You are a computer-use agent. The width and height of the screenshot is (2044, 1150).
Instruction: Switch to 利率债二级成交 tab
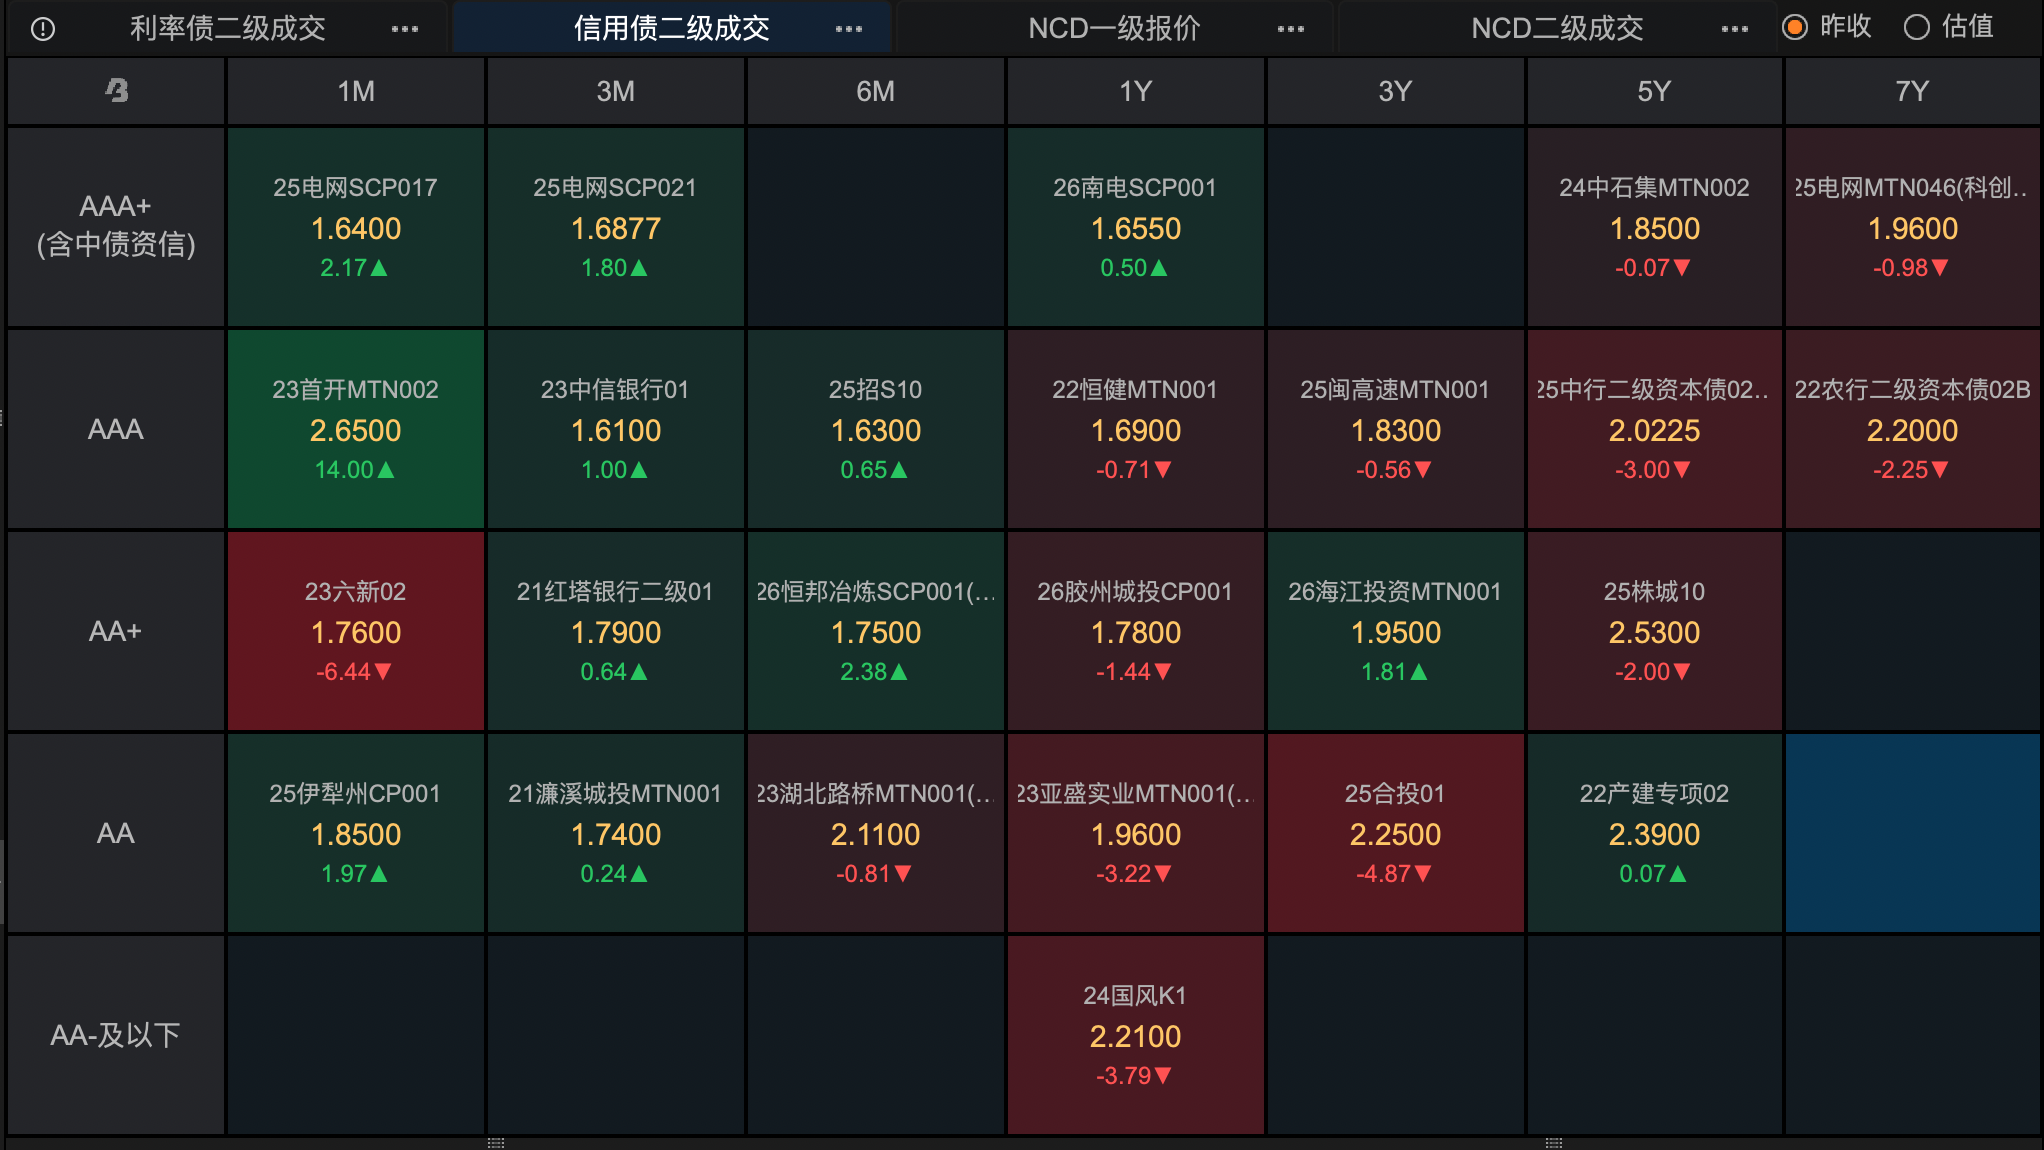coord(228,29)
